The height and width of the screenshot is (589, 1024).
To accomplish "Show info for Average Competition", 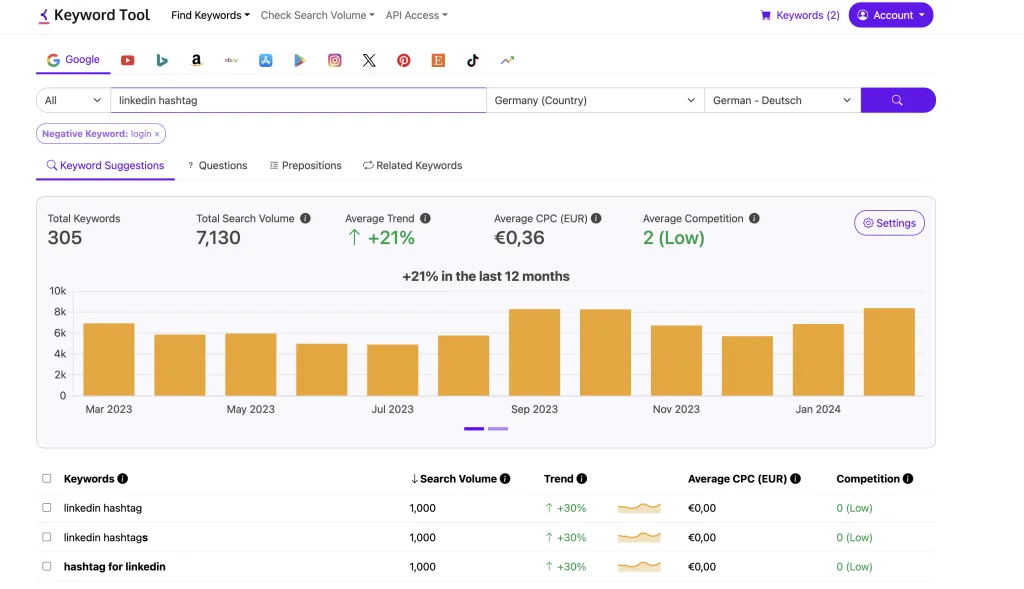I will tap(754, 218).
